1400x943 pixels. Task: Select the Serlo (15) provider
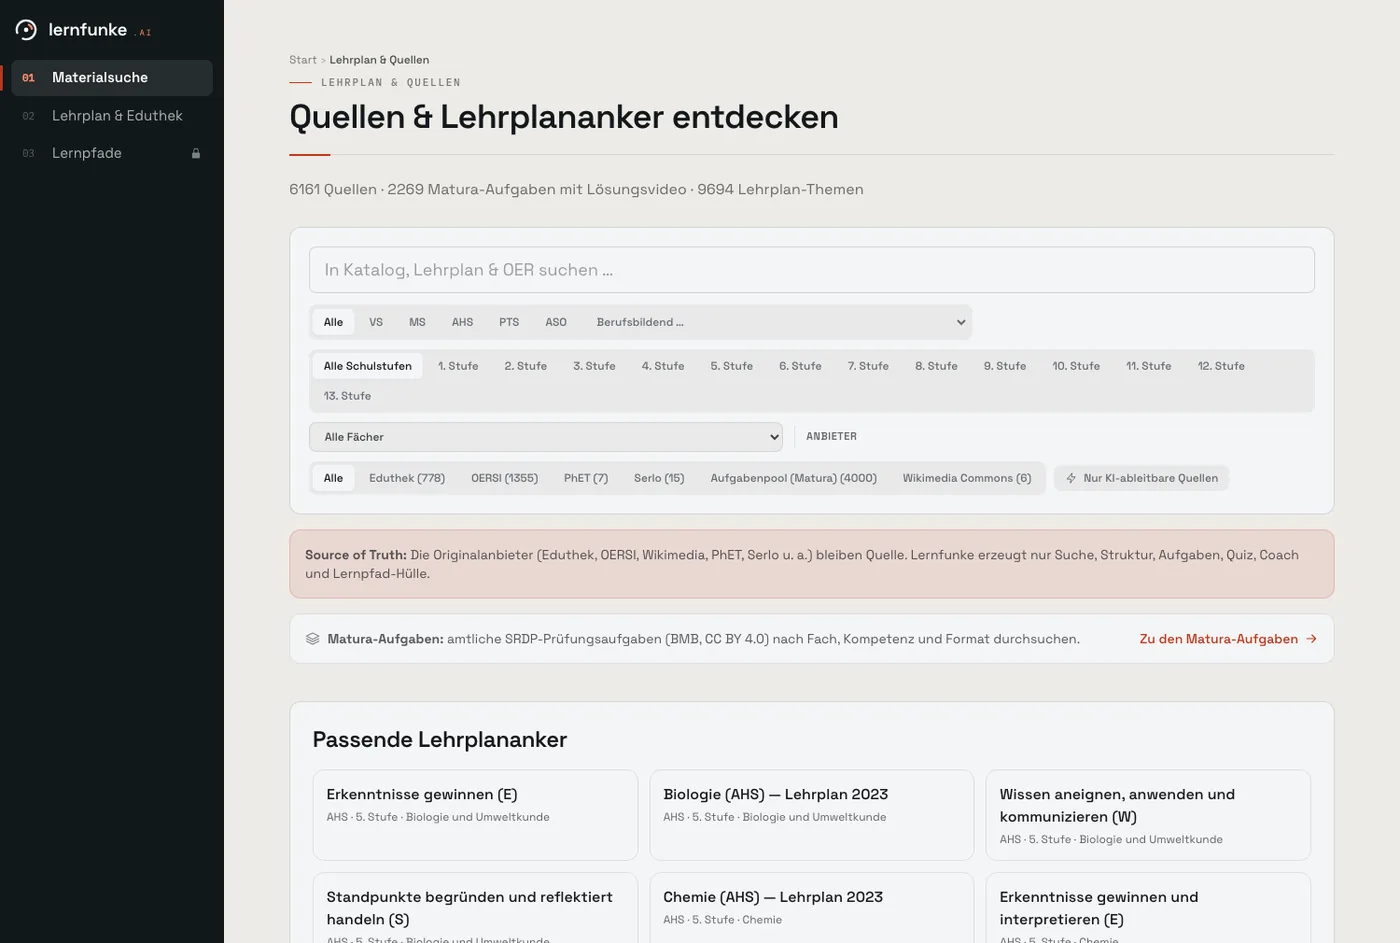pos(659,478)
